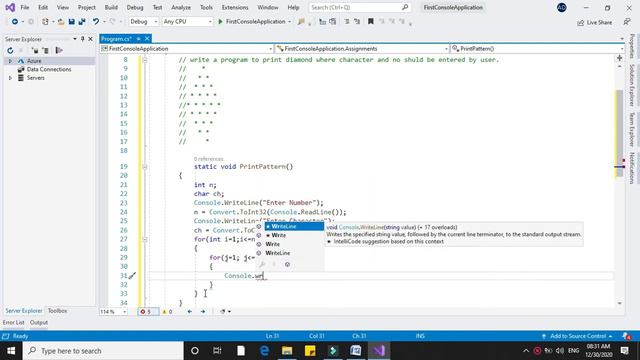Image resolution: width=640 pixels, height=360 pixels.
Task: Select the highlighted WriteLine suggestion
Action: [294, 227]
